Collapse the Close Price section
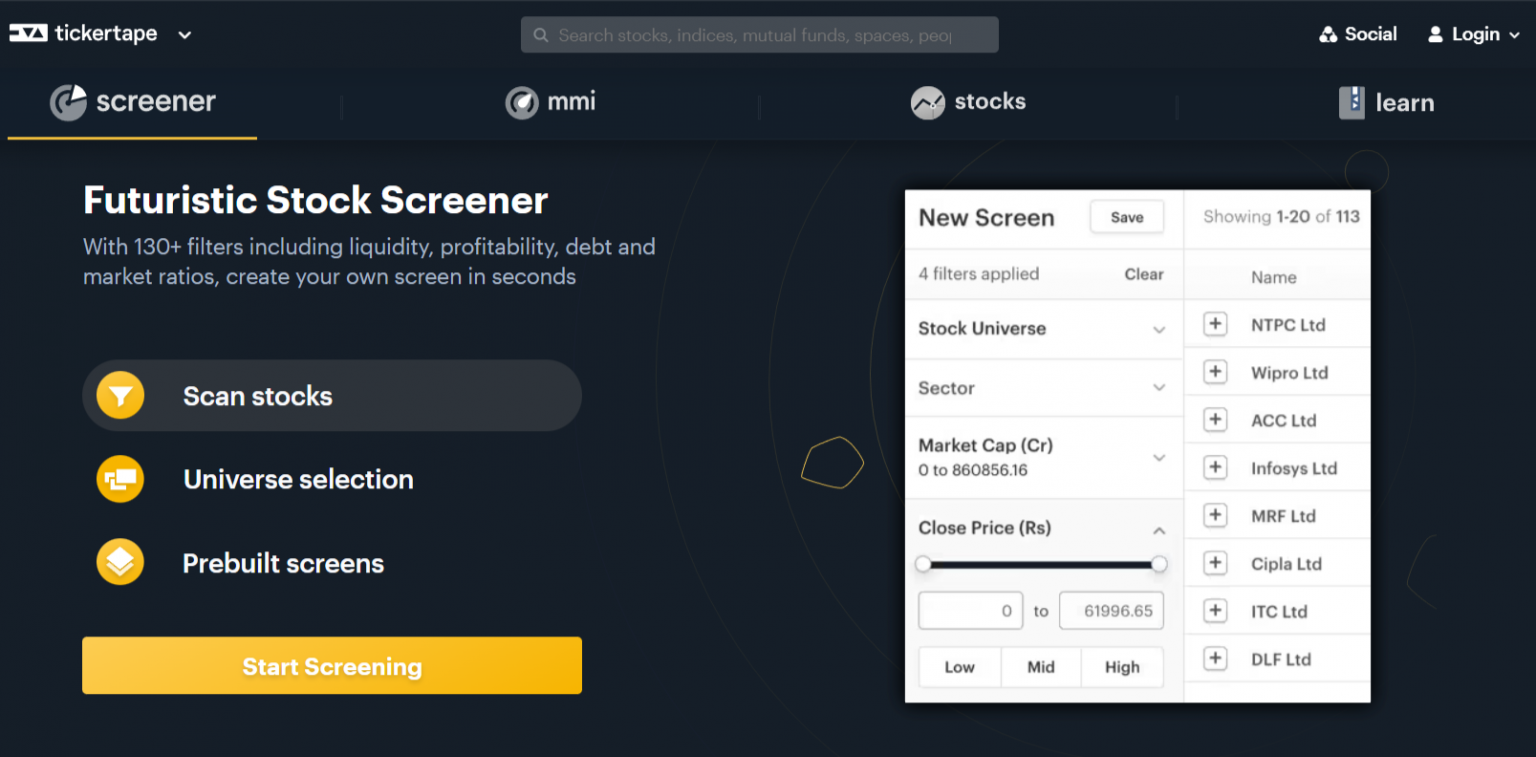Image resolution: width=1536 pixels, height=757 pixels. [x=1158, y=530]
